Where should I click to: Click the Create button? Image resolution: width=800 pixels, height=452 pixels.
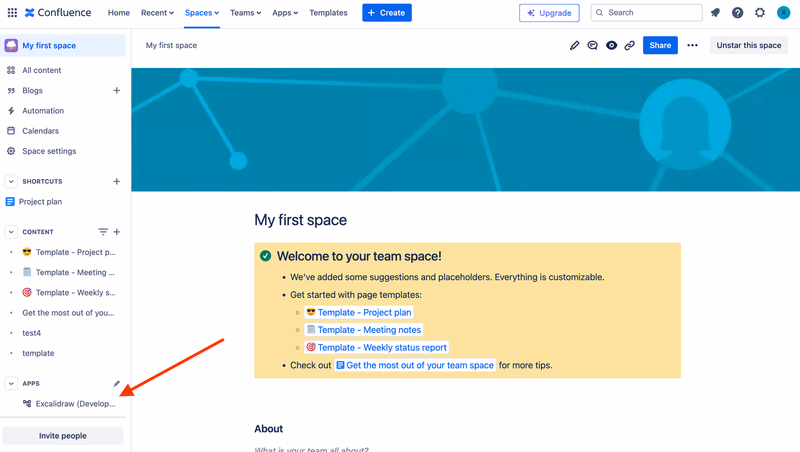point(387,13)
